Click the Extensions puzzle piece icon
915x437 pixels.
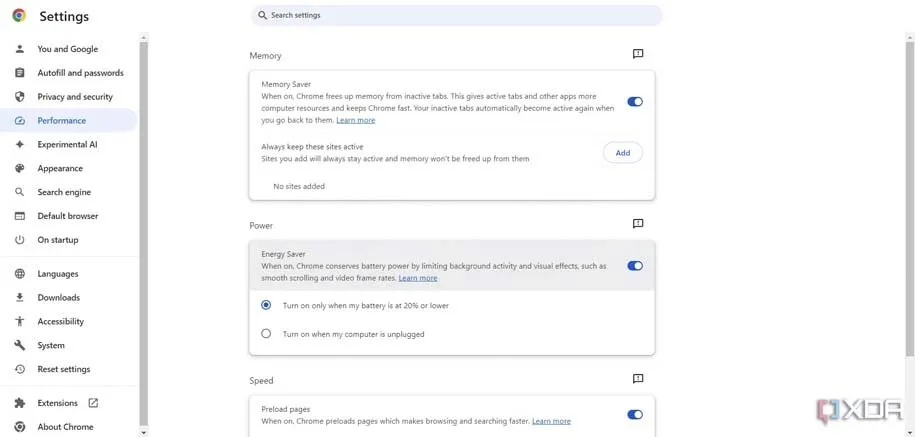[x=19, y=403]
